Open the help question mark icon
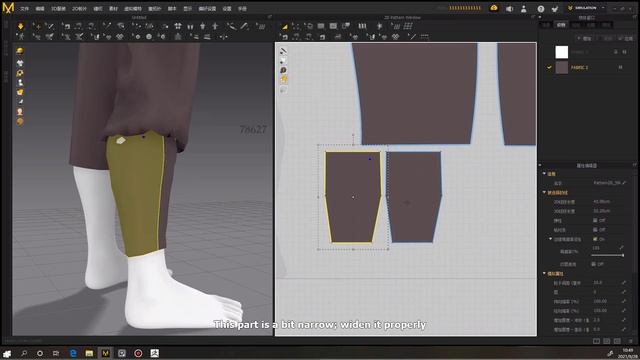The image size is (640, 360). point(540,8)
